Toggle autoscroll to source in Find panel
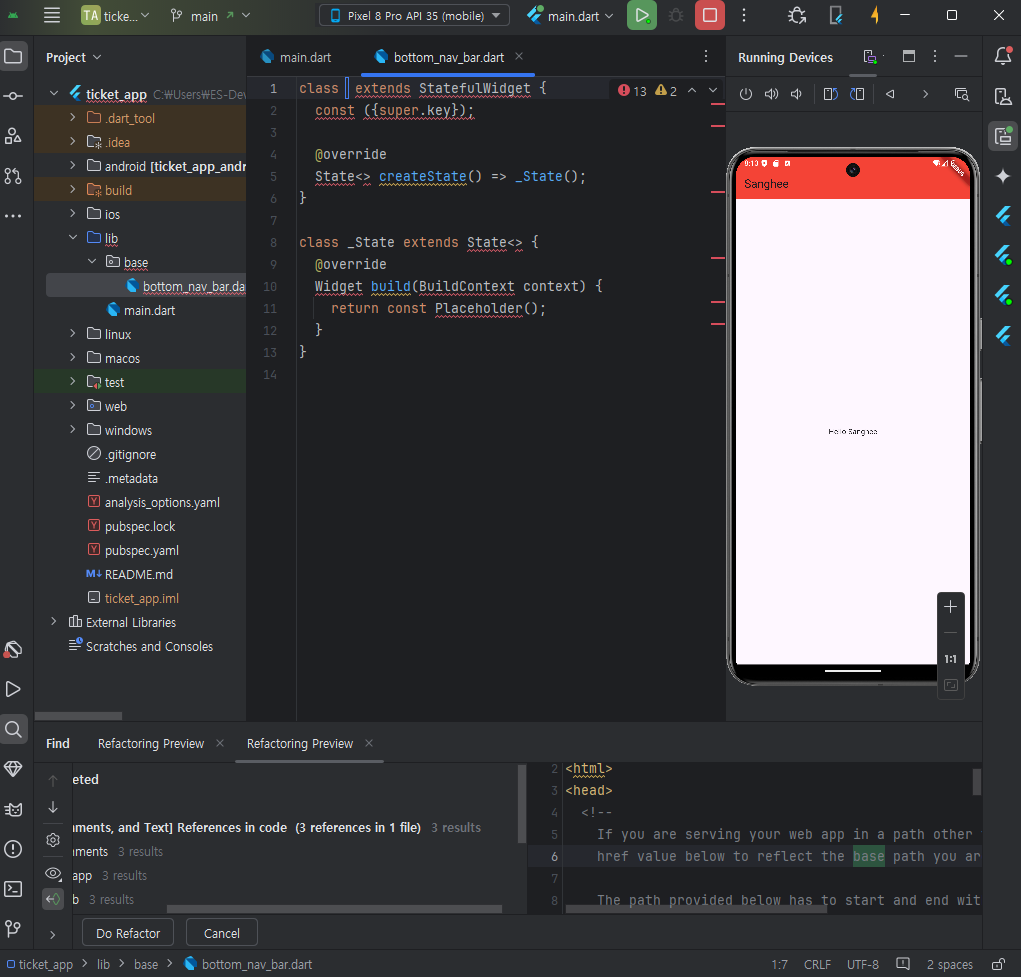The height and width of the screenshot is (977, 1021). coord(53,899)
